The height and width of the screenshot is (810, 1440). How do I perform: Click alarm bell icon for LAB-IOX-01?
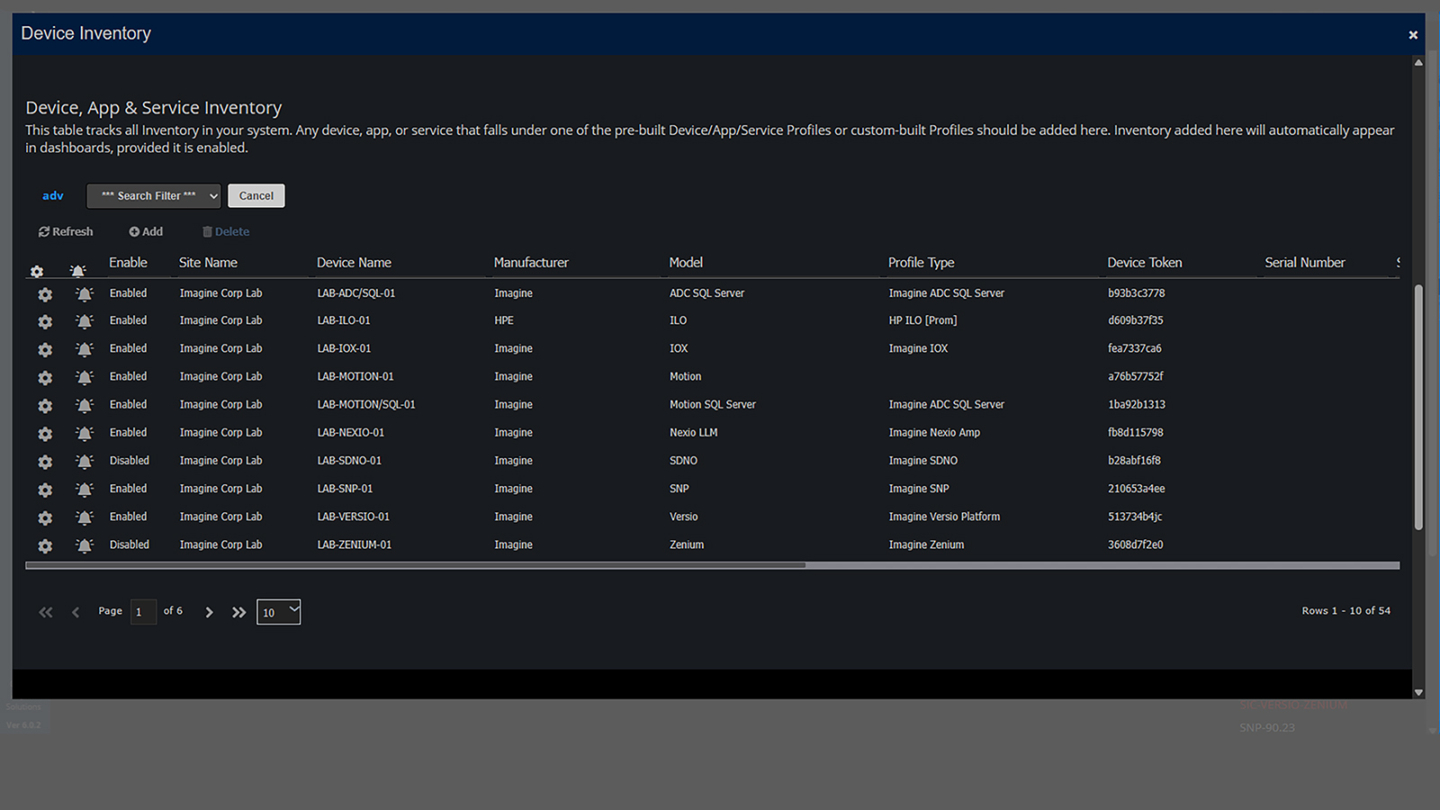point(85,350)
